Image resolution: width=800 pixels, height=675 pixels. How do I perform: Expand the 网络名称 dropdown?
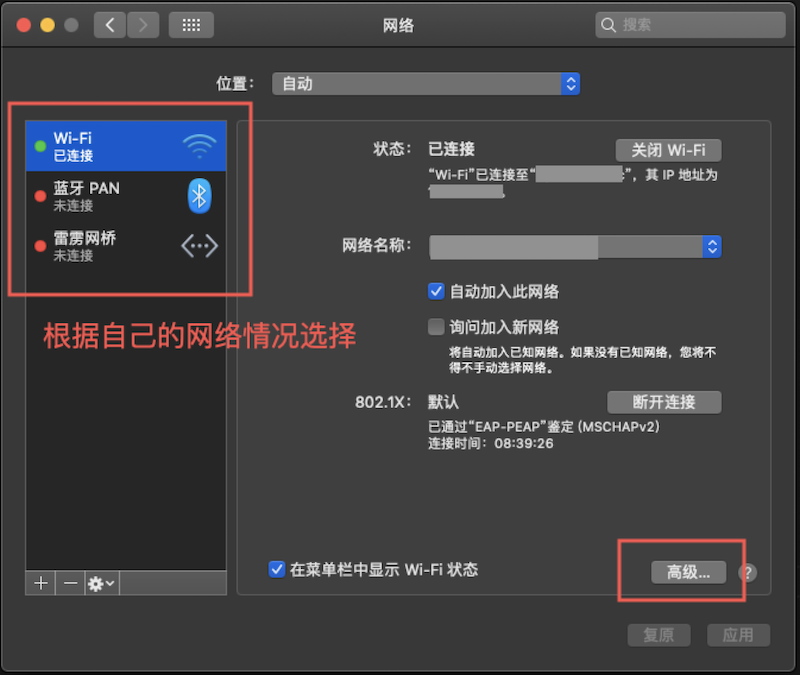pos(711,246)
